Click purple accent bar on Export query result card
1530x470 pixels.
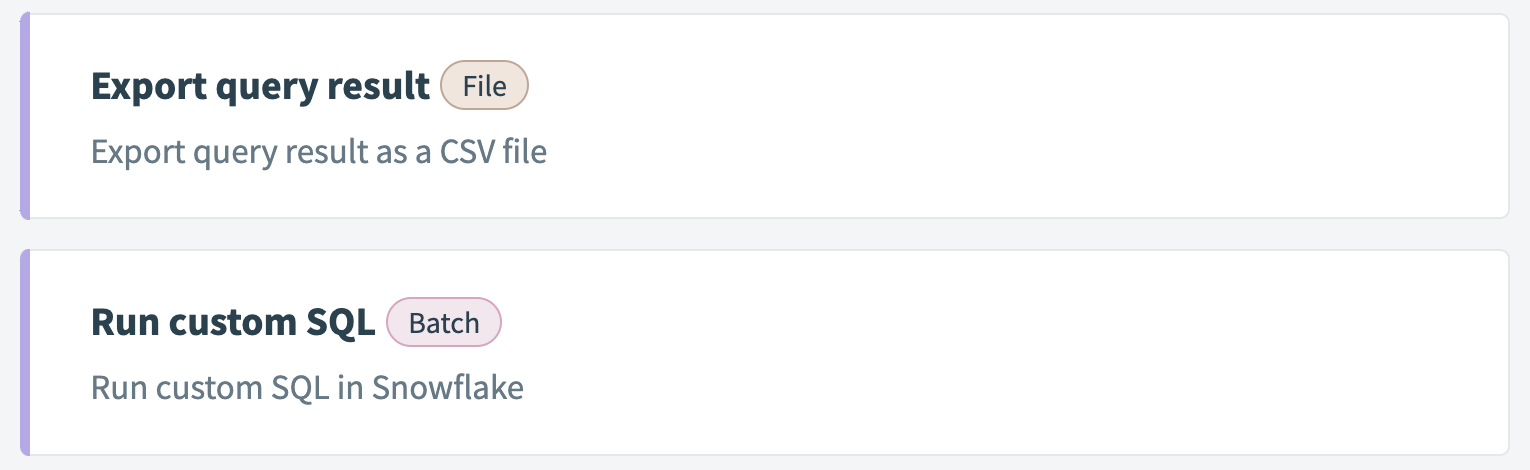25,115
